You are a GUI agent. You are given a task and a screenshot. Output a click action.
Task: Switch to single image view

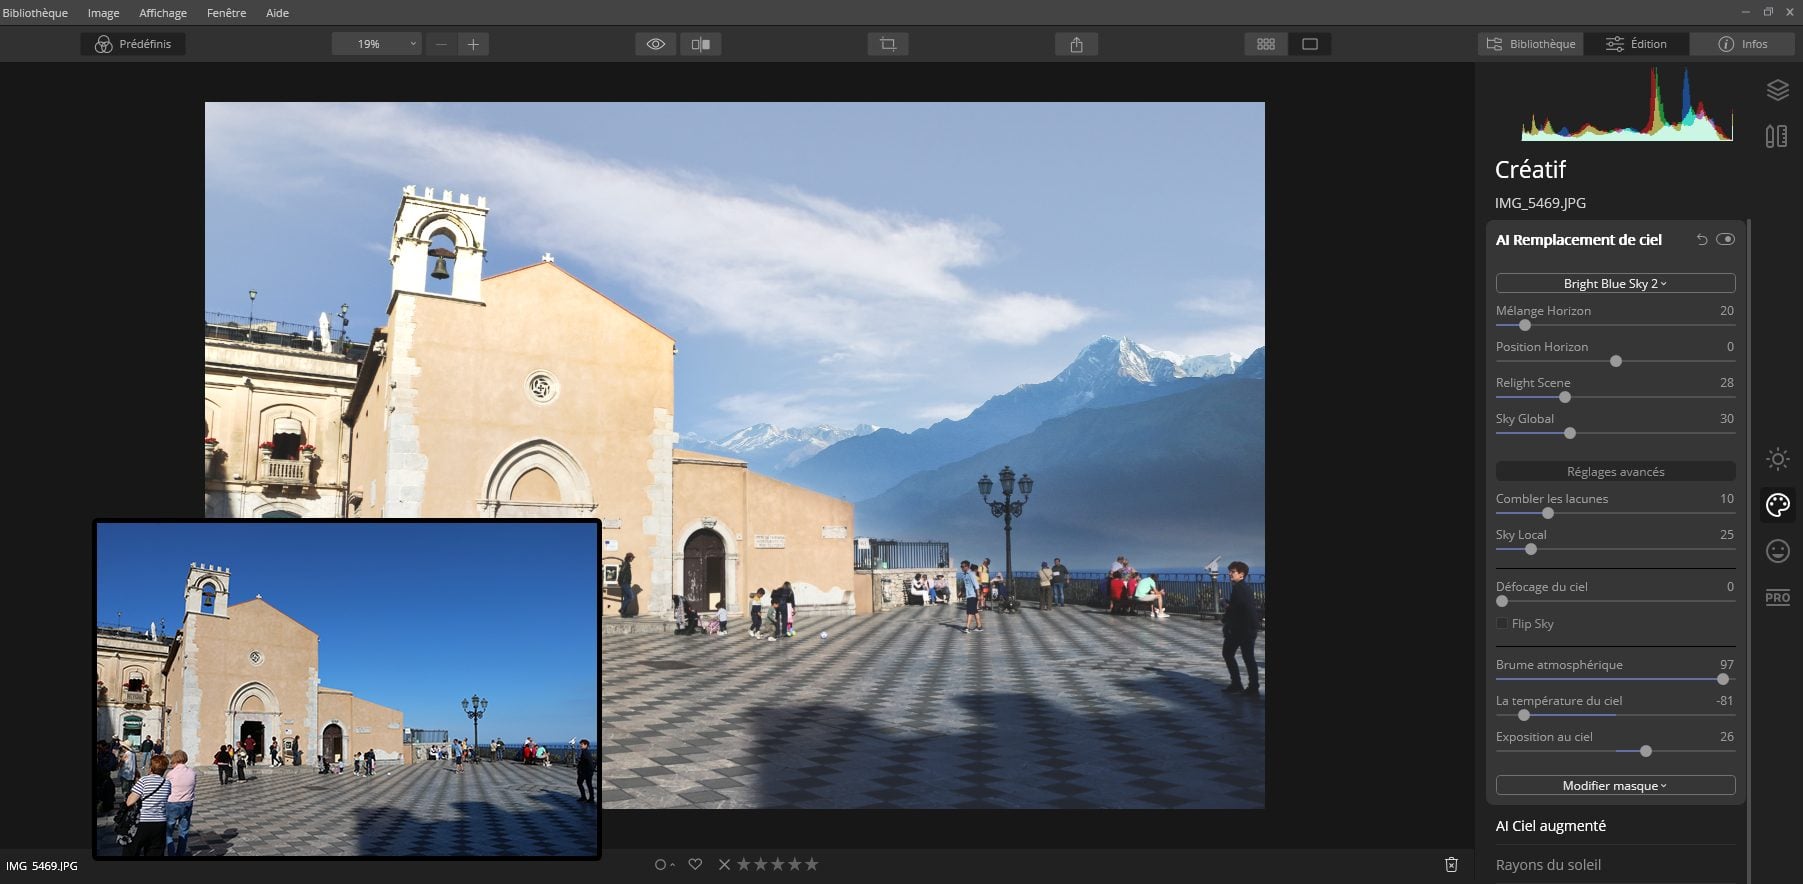1310,44
